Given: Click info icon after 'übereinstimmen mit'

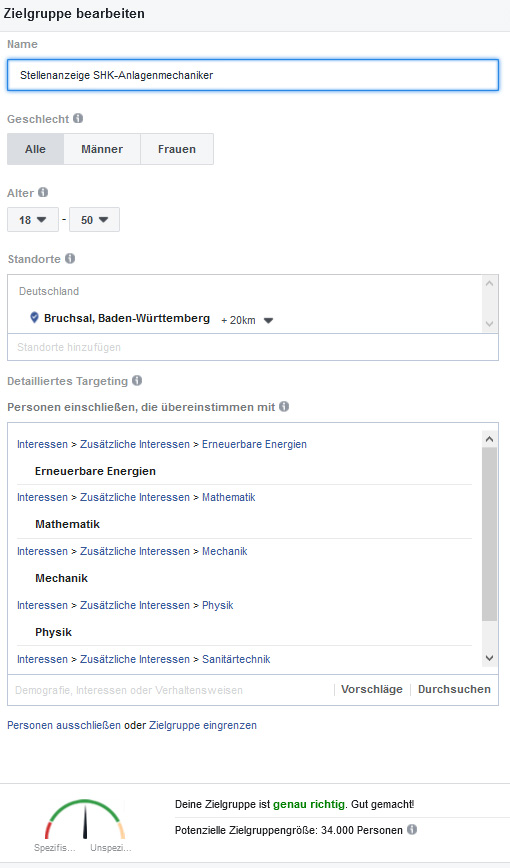Looking at the screenshot, I should point(284,407).
